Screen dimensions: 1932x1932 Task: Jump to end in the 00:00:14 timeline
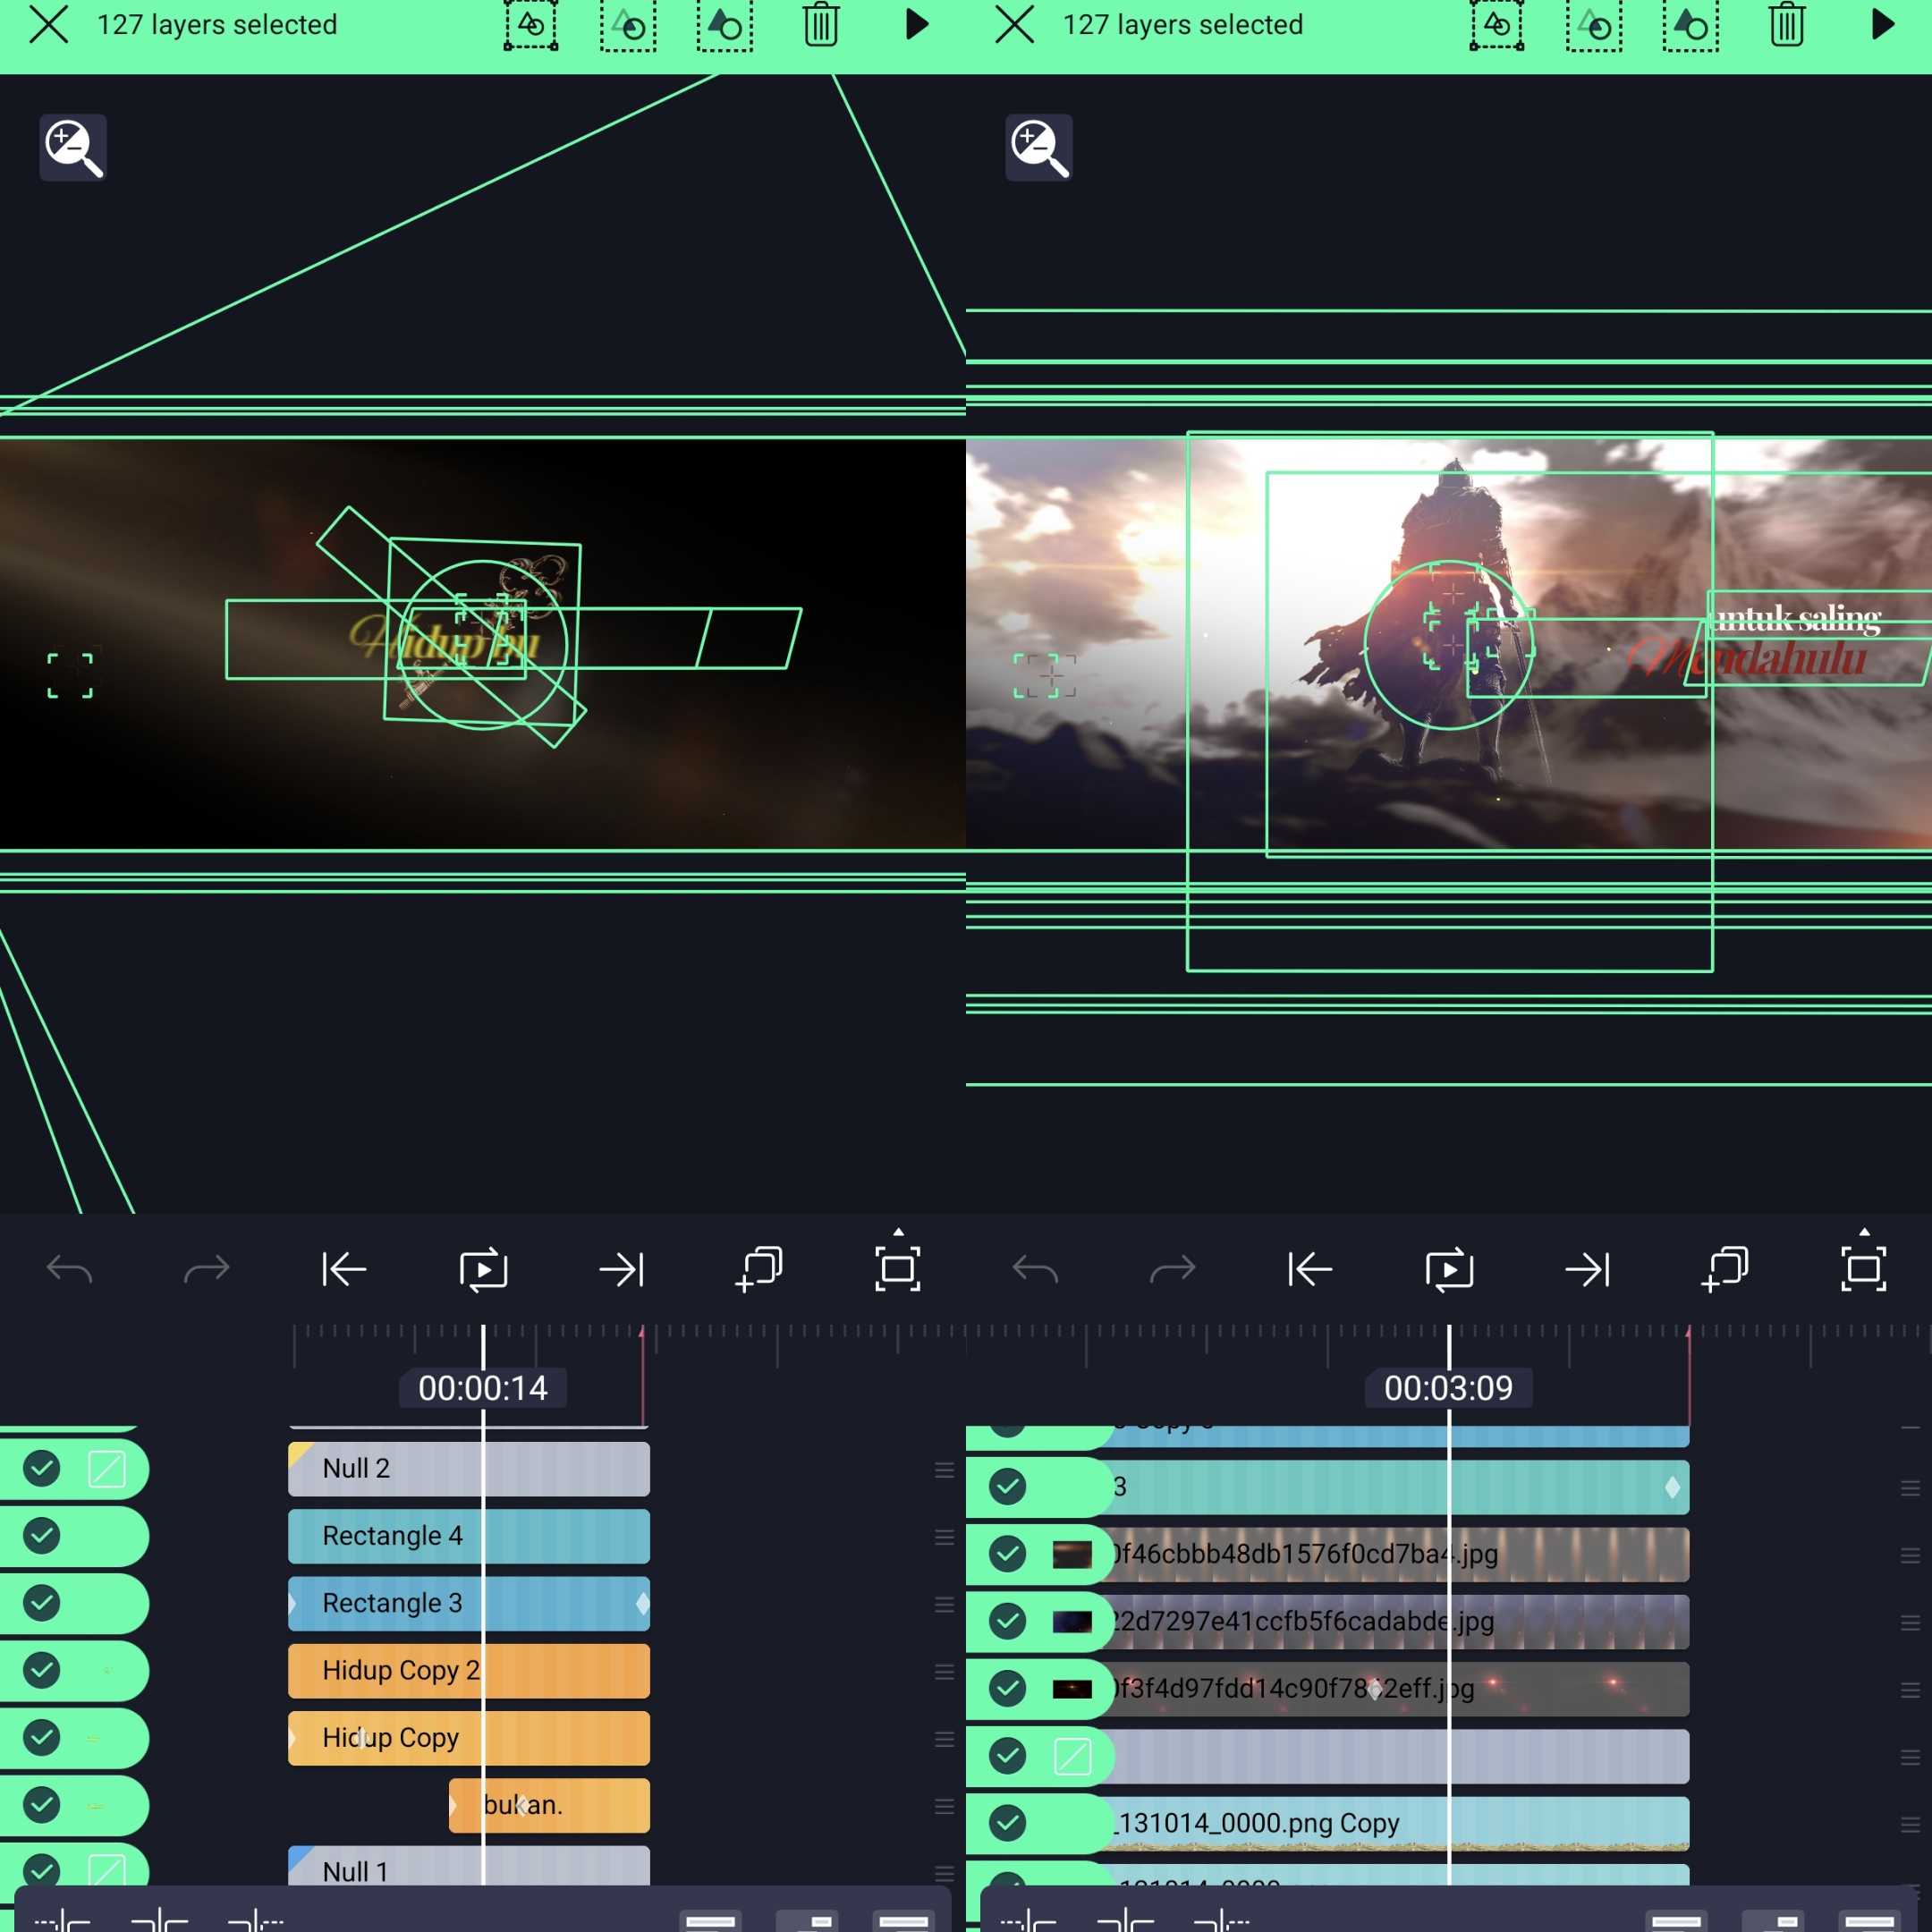(621, 1270)
